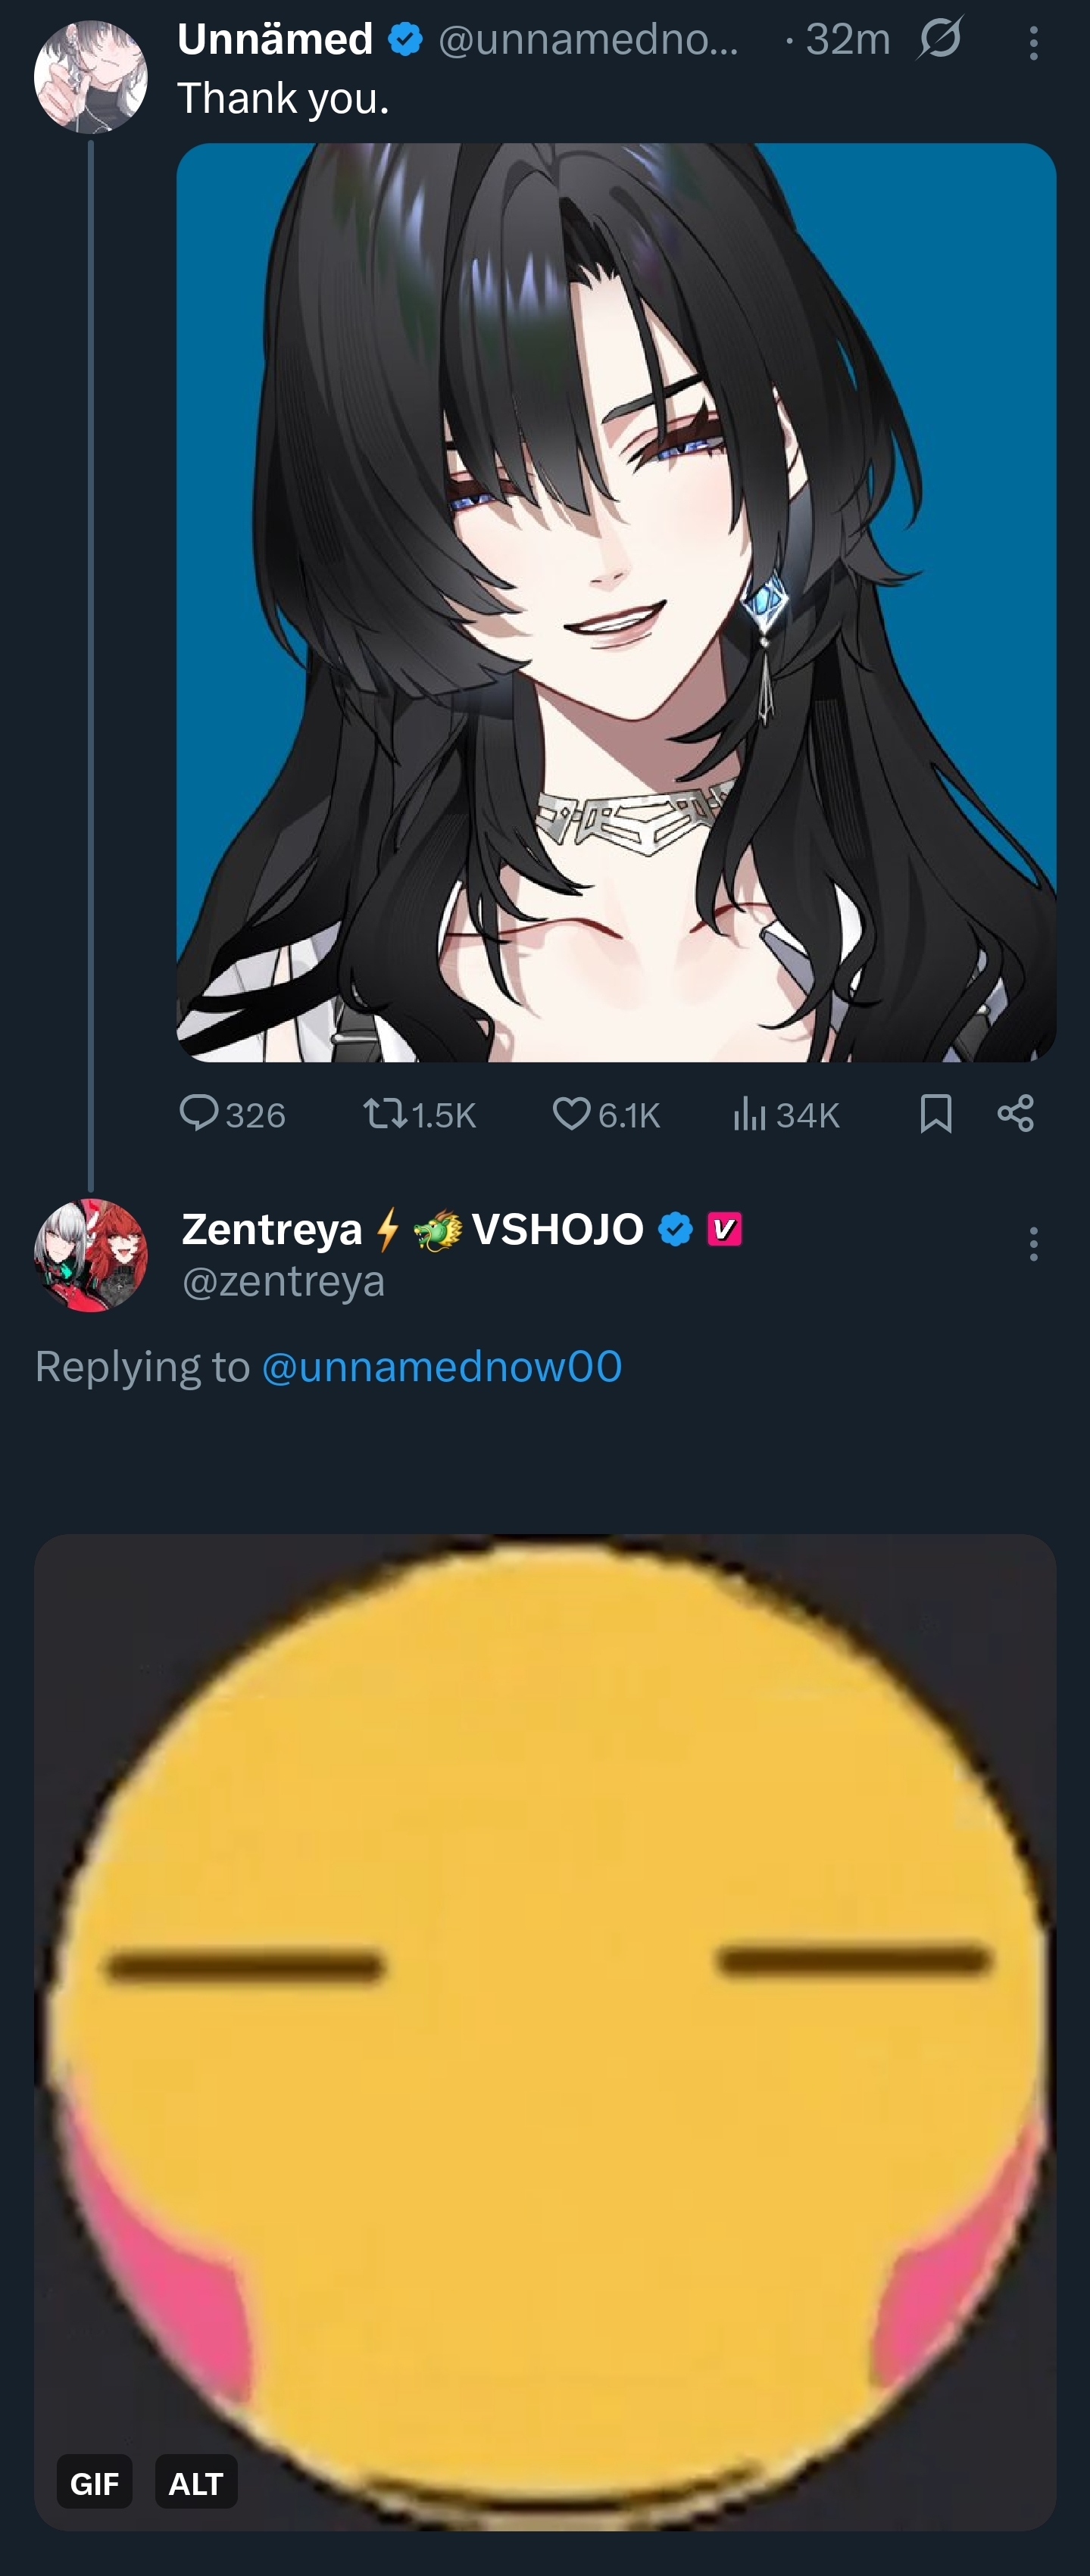Tap Zentreya's blue verified checkmark
1090x2576 pixels.
(676, 1229)
